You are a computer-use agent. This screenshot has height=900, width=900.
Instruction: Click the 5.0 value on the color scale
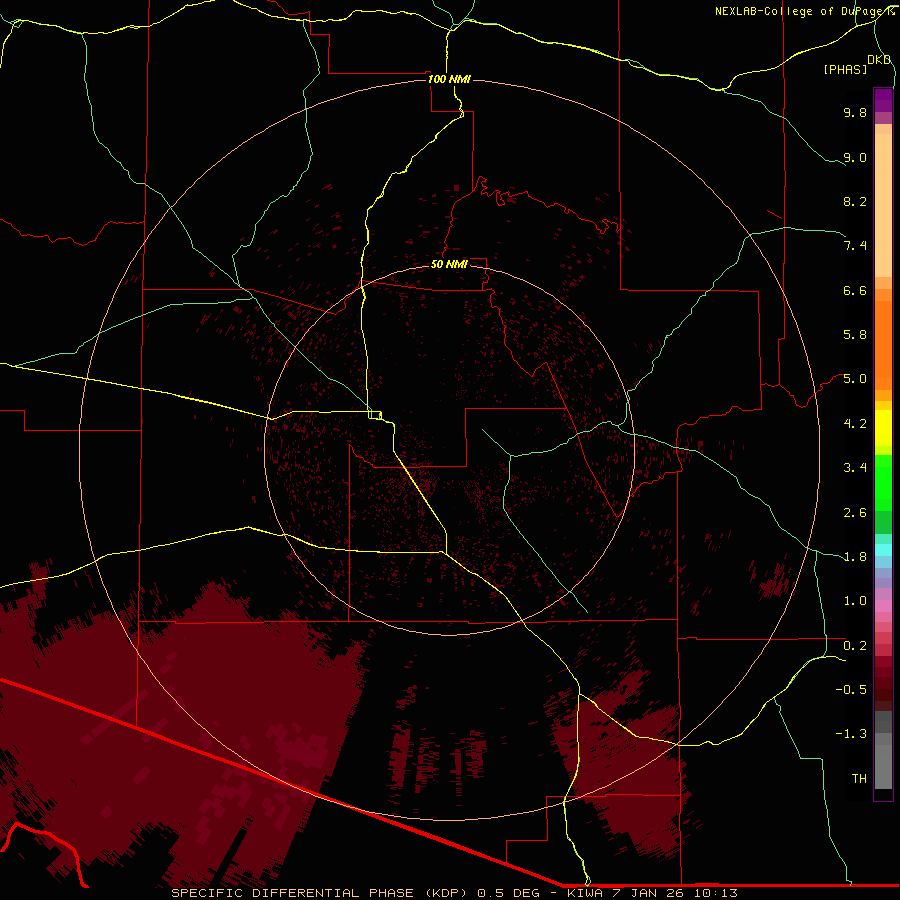pyautogui.click(x=855, y=379)
